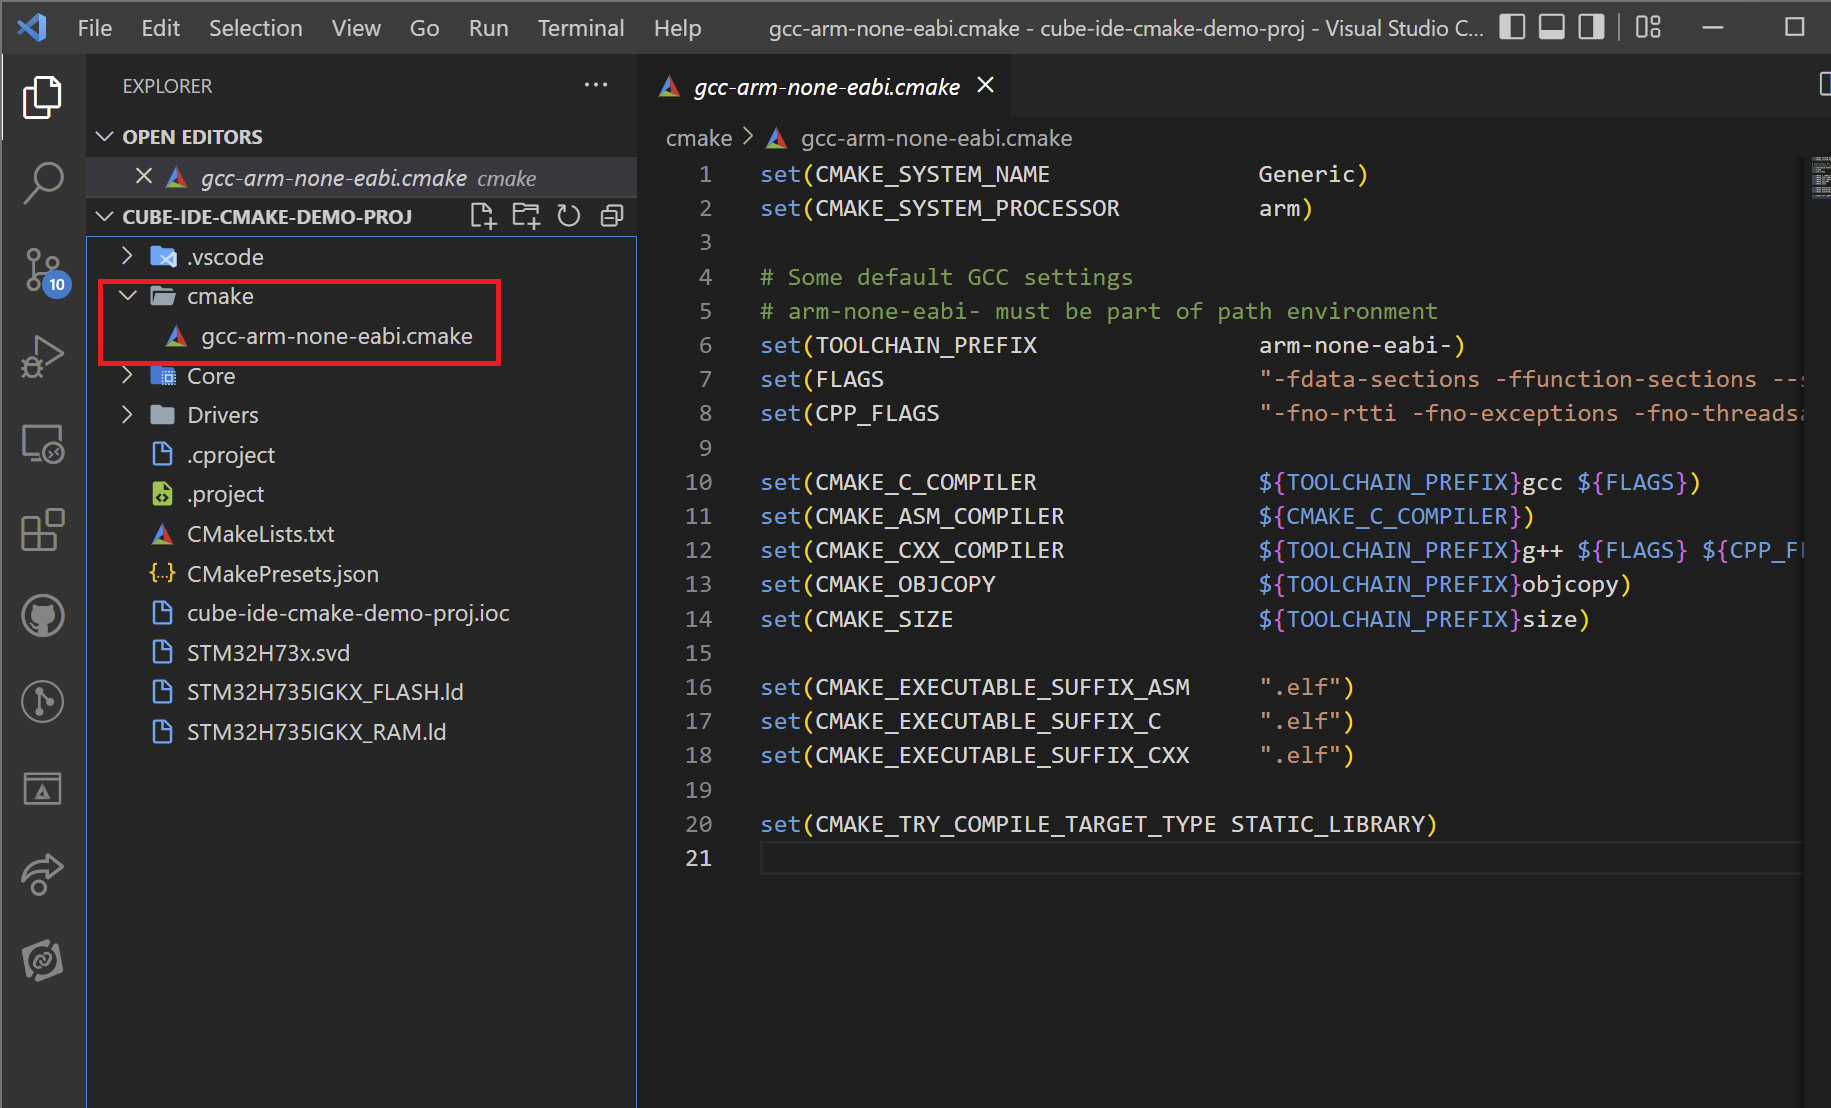Expand the Core folder

(x=127, y=375)
